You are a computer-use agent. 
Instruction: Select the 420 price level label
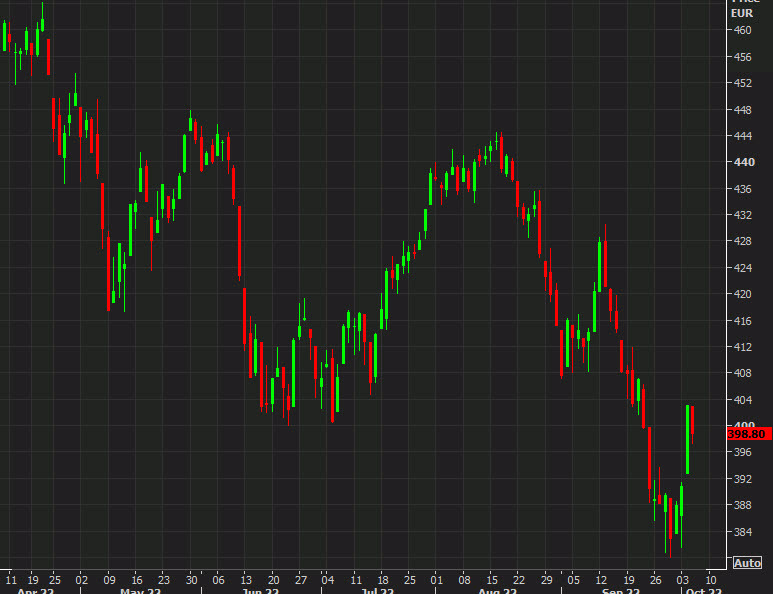(x=742, y=294)
